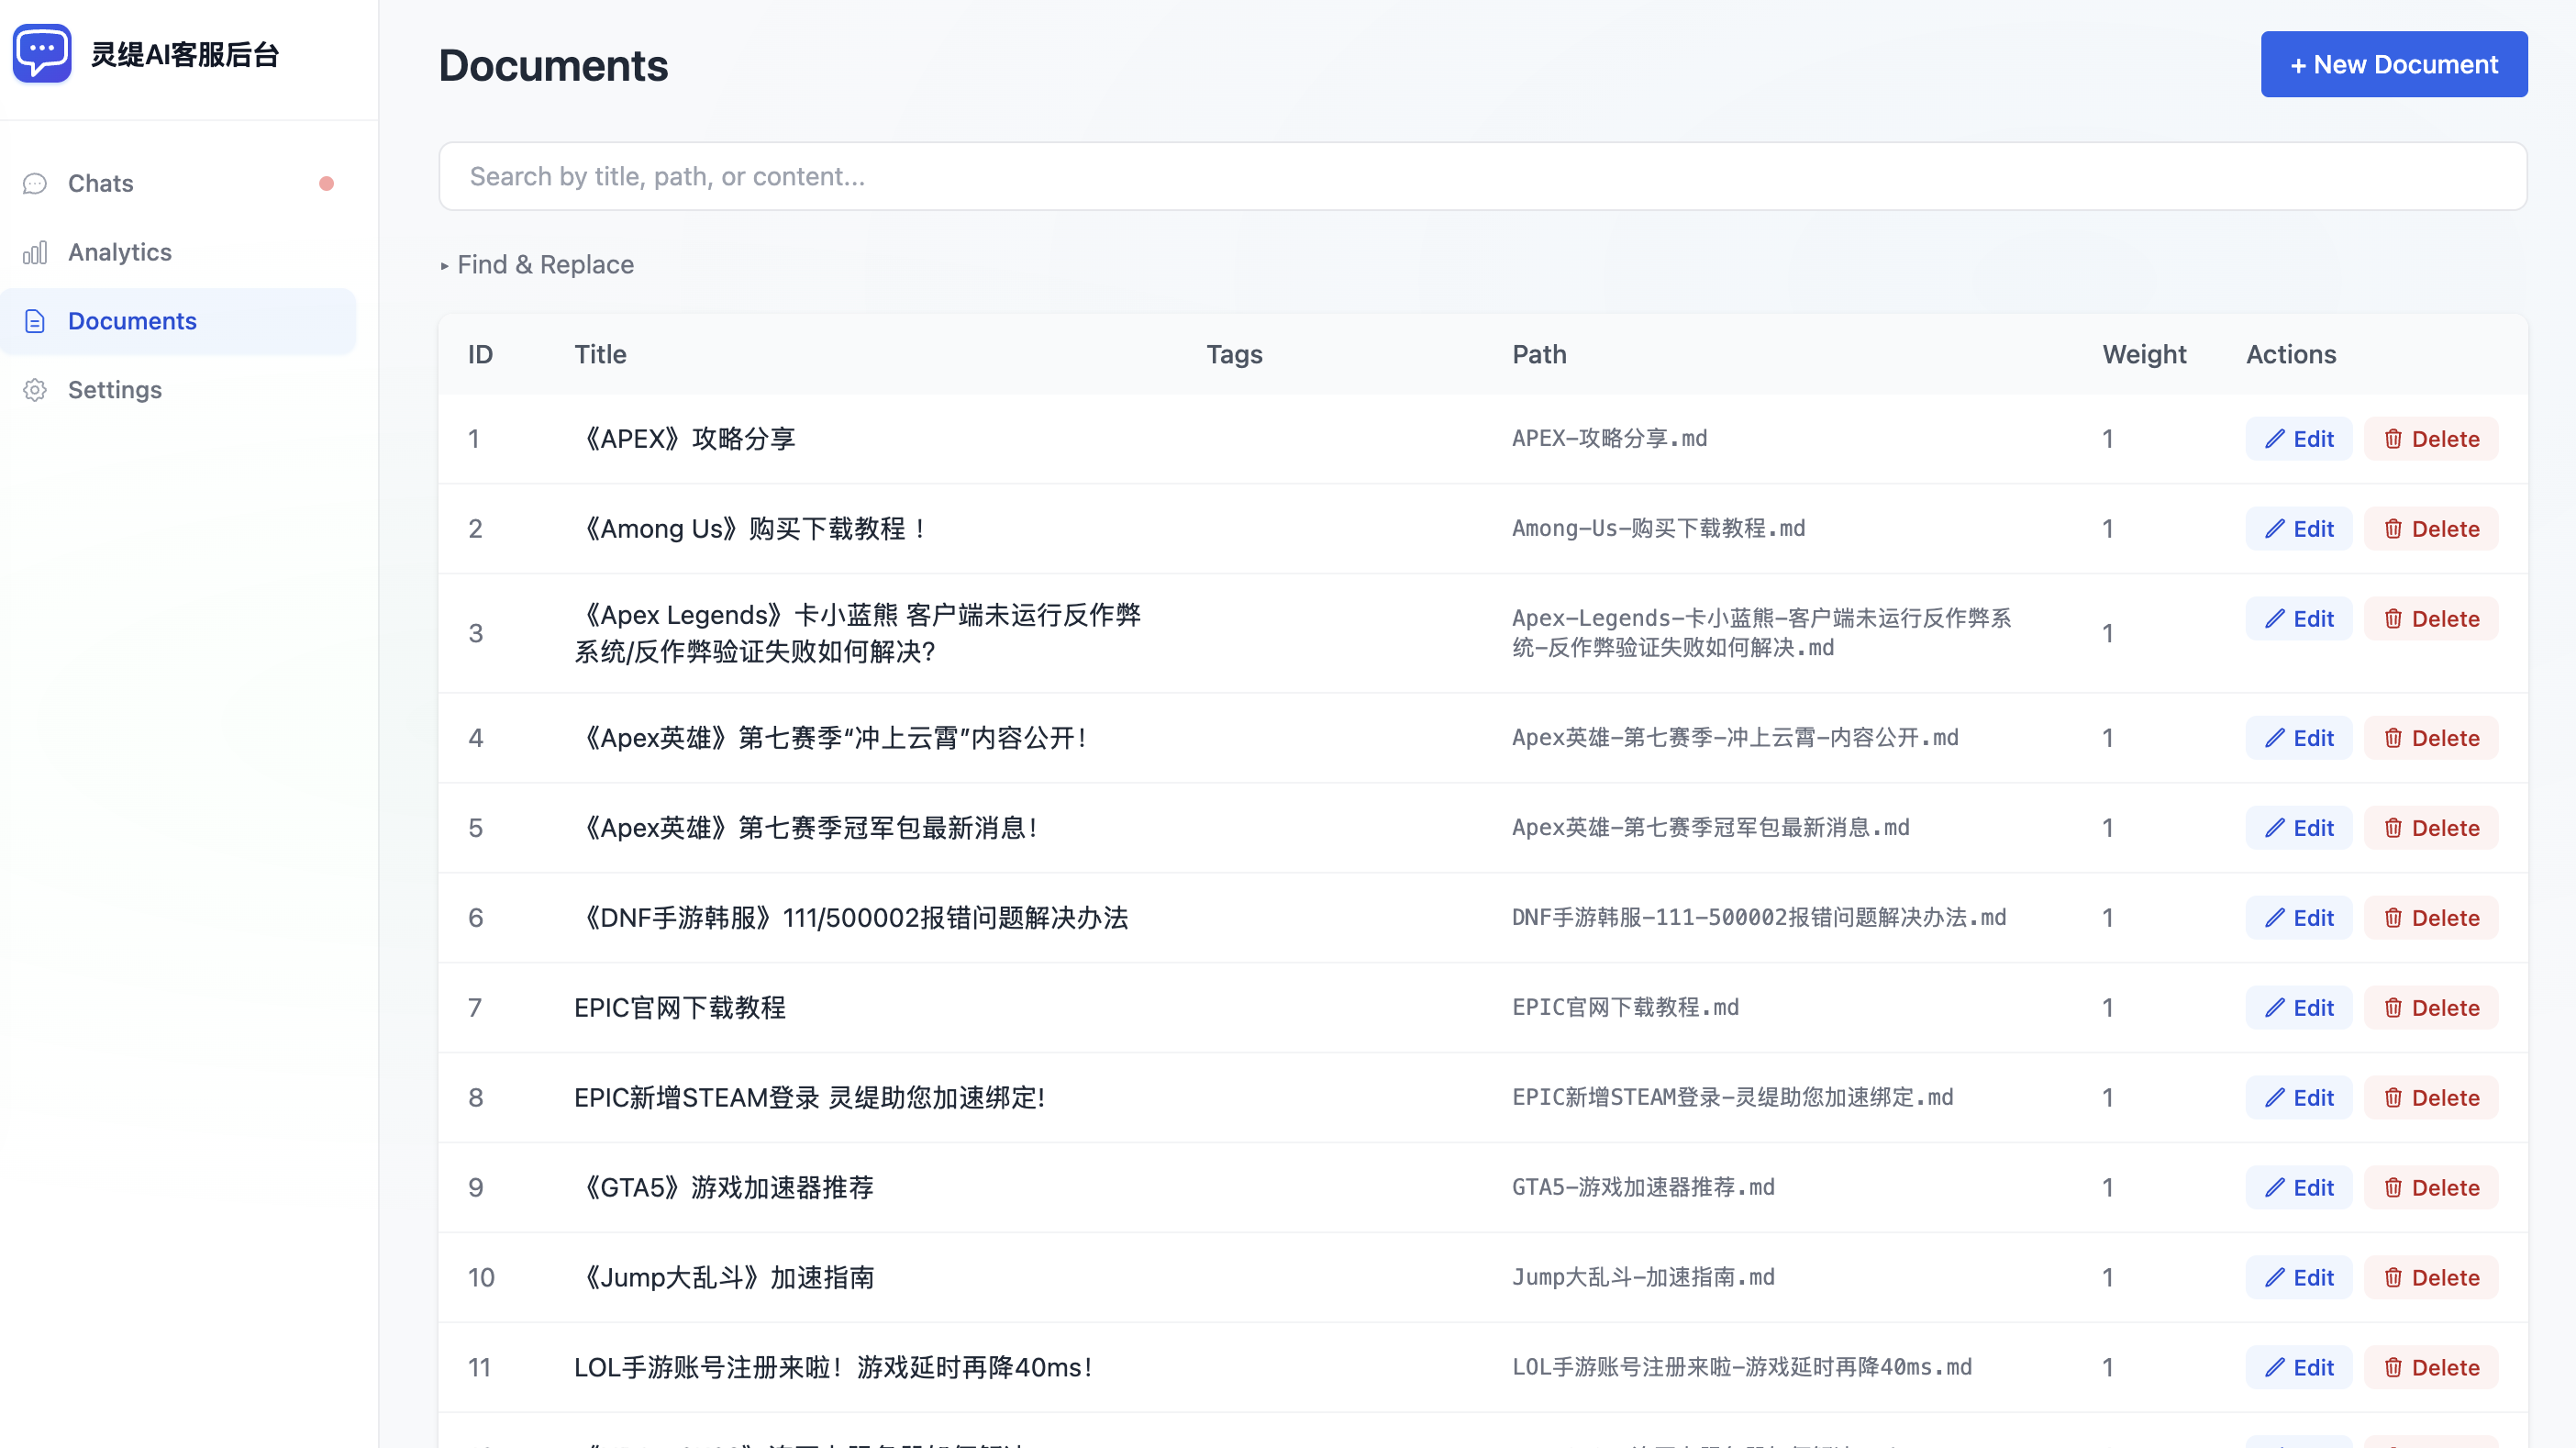Edit the LOL手游账号注册 document
The image size is (2576, 1448).
2298,1368
